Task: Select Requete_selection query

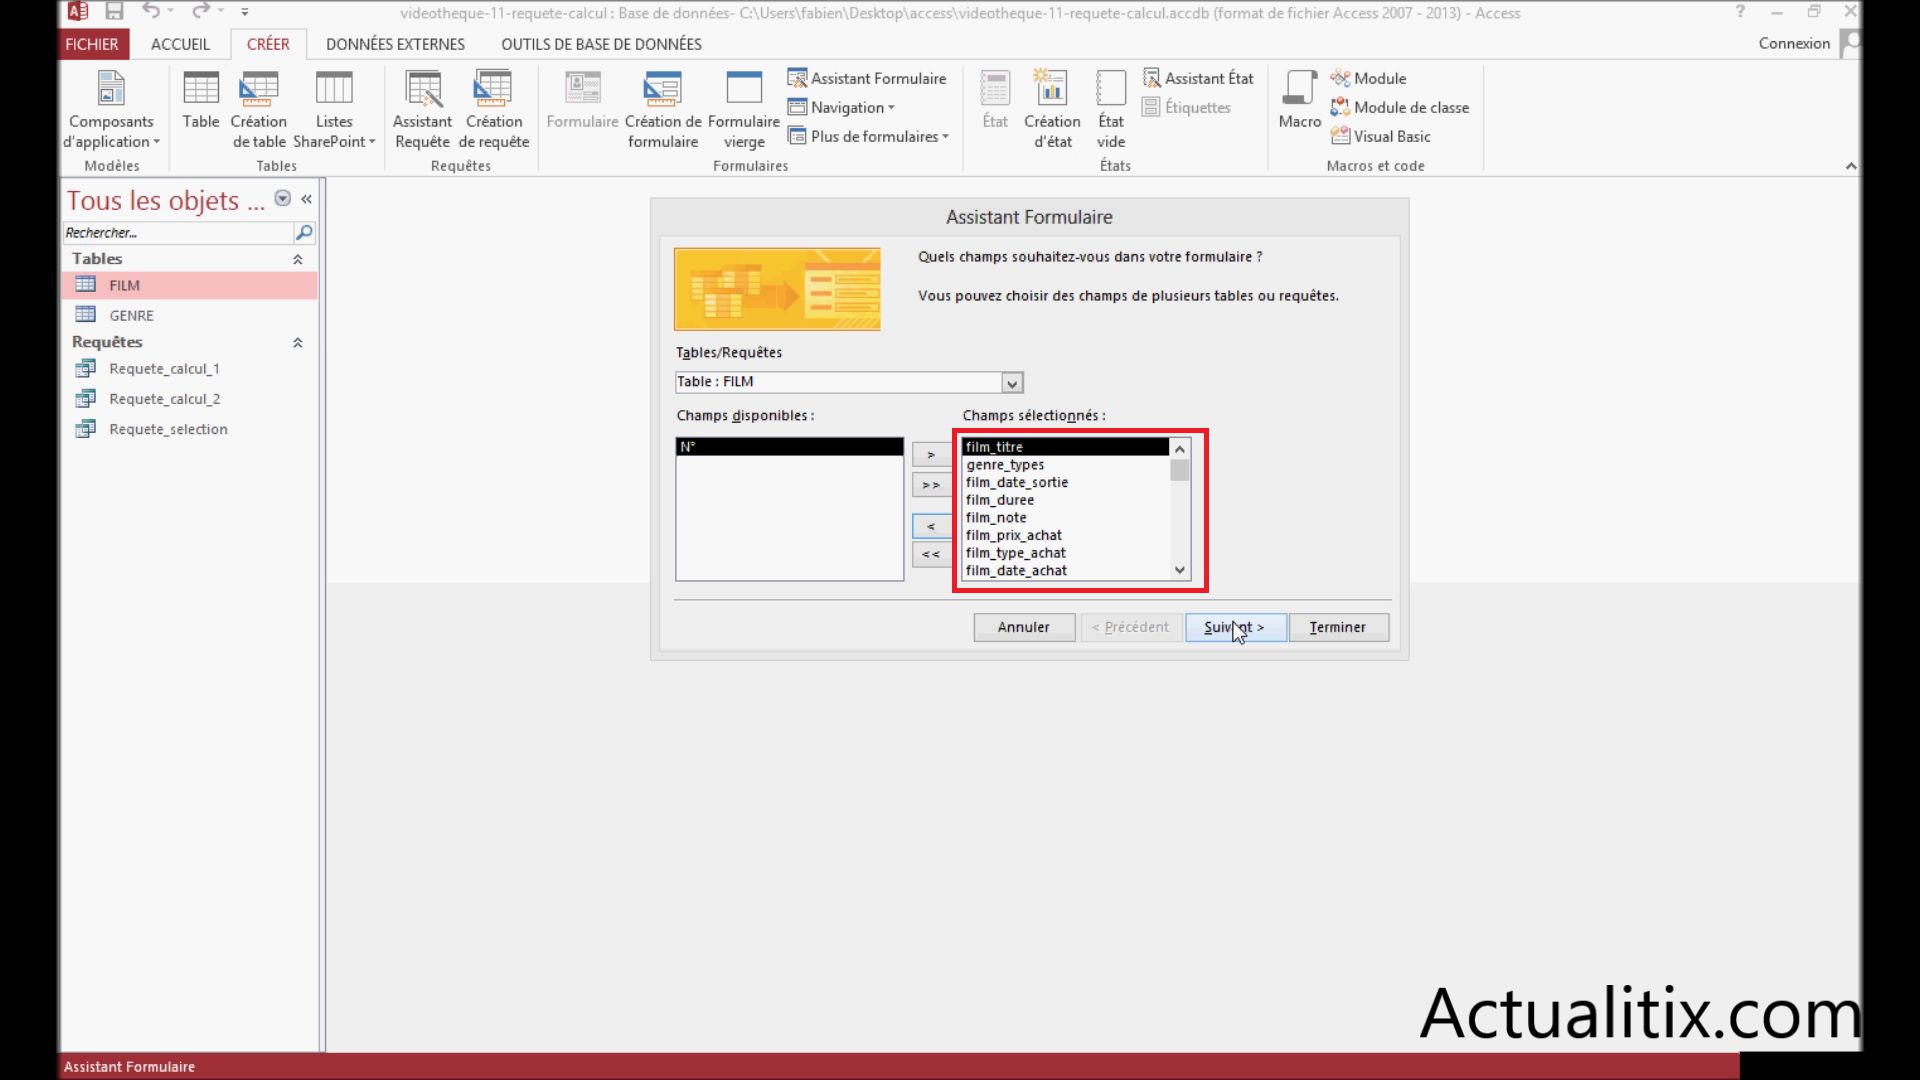Action: coord(190,429)
